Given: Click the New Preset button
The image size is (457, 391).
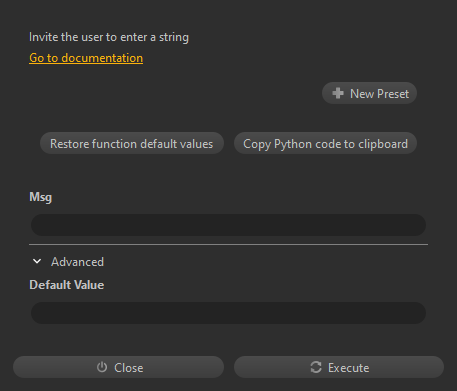Looking at the screenshot, I should [369, 93].
